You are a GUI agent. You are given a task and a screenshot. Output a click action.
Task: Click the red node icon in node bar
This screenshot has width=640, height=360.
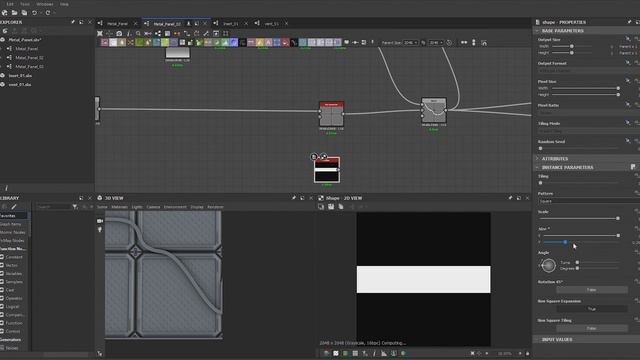tap(285, 42)
